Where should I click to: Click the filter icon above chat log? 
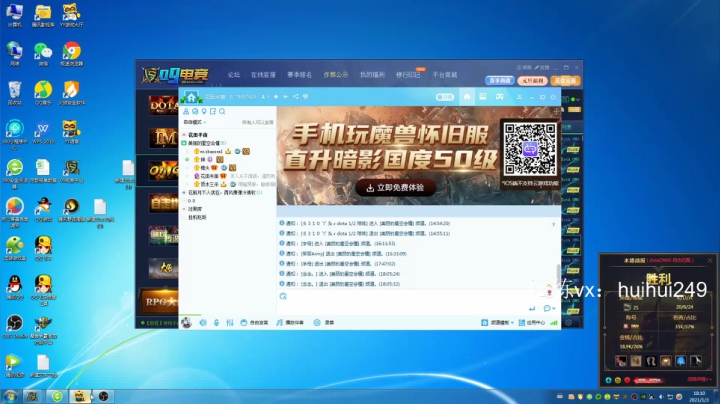tap(554, 224)
